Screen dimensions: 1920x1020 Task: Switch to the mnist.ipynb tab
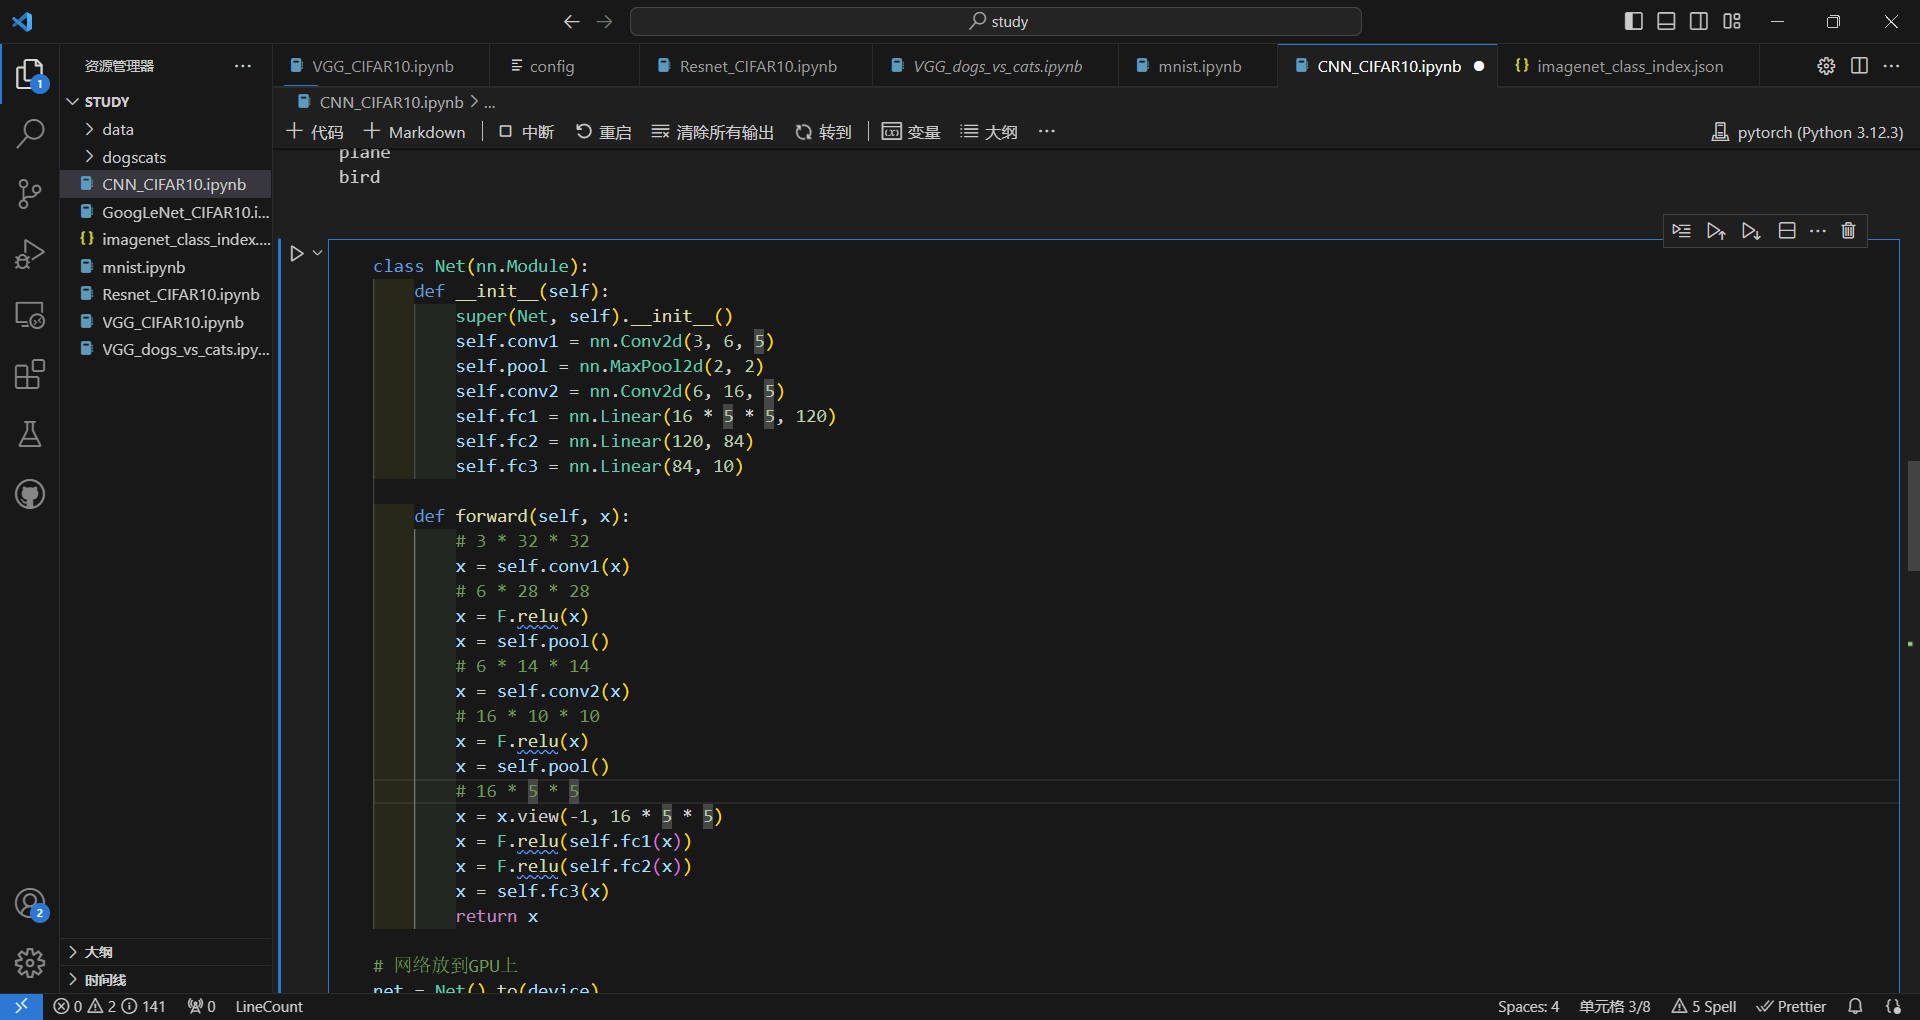point(1198,66)
